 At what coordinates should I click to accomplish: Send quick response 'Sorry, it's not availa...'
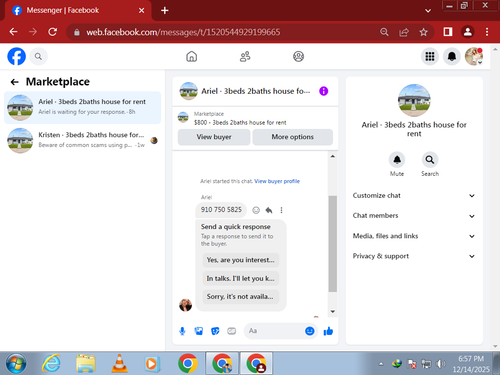(241, 297)
